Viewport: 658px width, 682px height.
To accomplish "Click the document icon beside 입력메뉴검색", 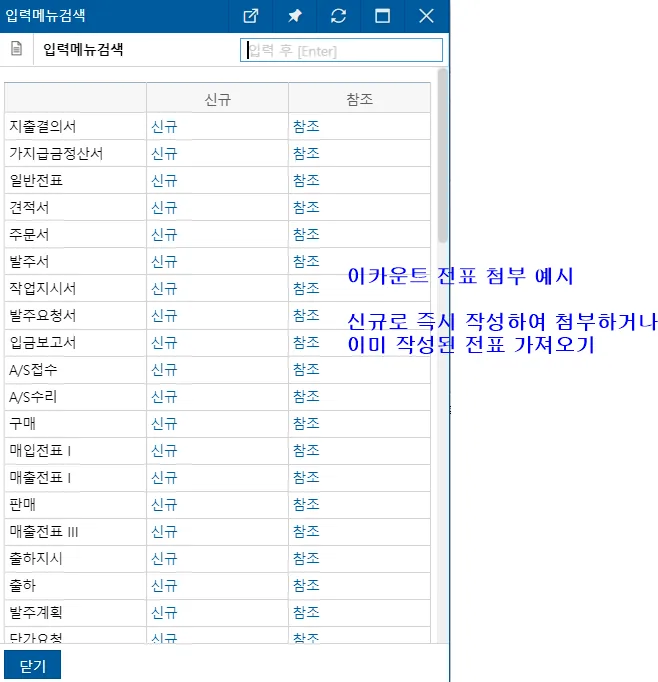I will click(x=17, y=49).
